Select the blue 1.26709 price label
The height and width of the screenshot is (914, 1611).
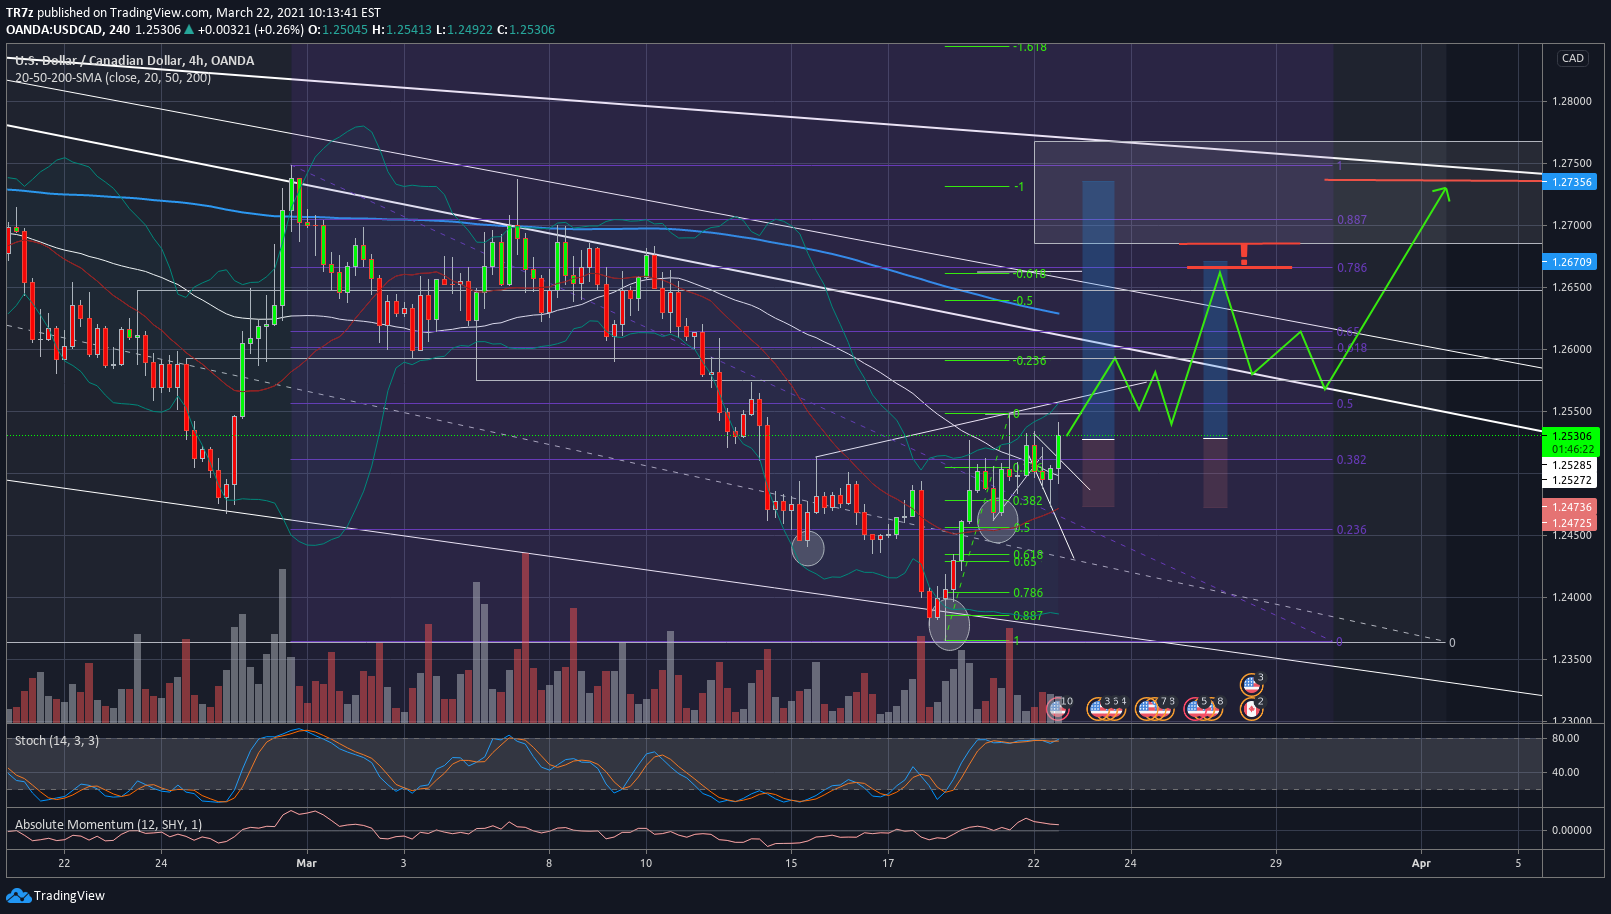tap(1572, 262)
